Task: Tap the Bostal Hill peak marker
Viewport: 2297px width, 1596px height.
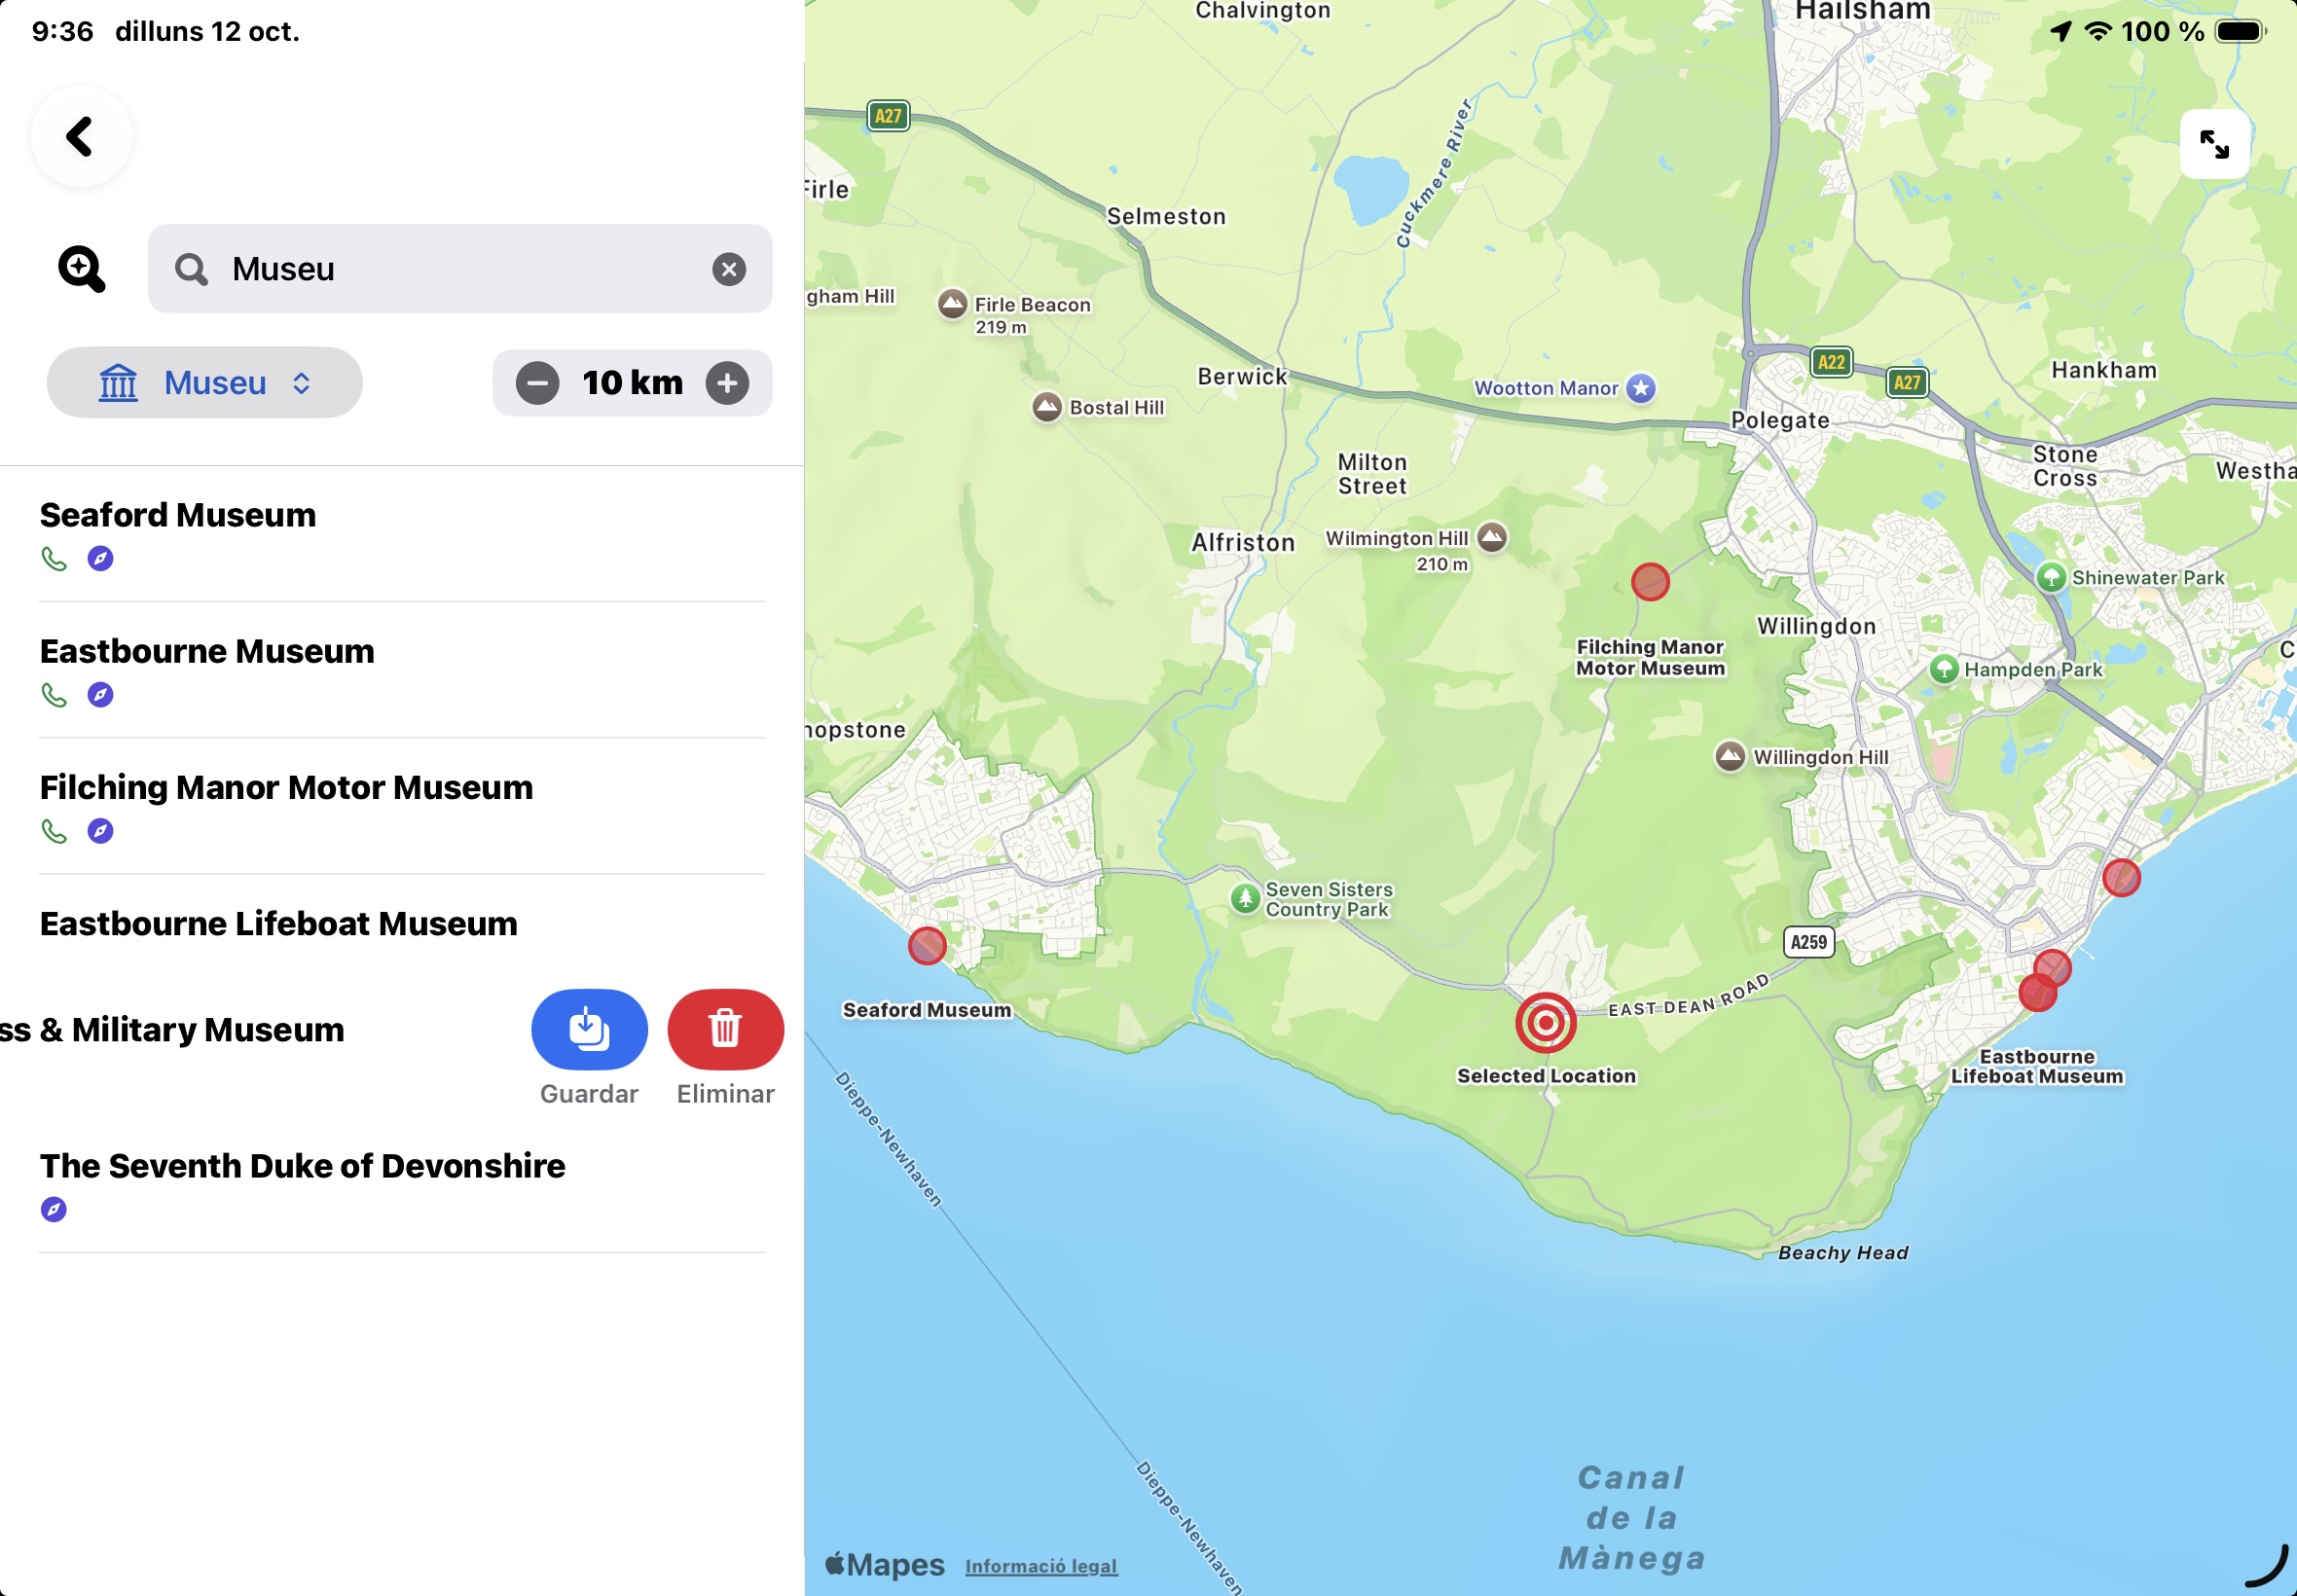Action: (x=1047, y=407)
